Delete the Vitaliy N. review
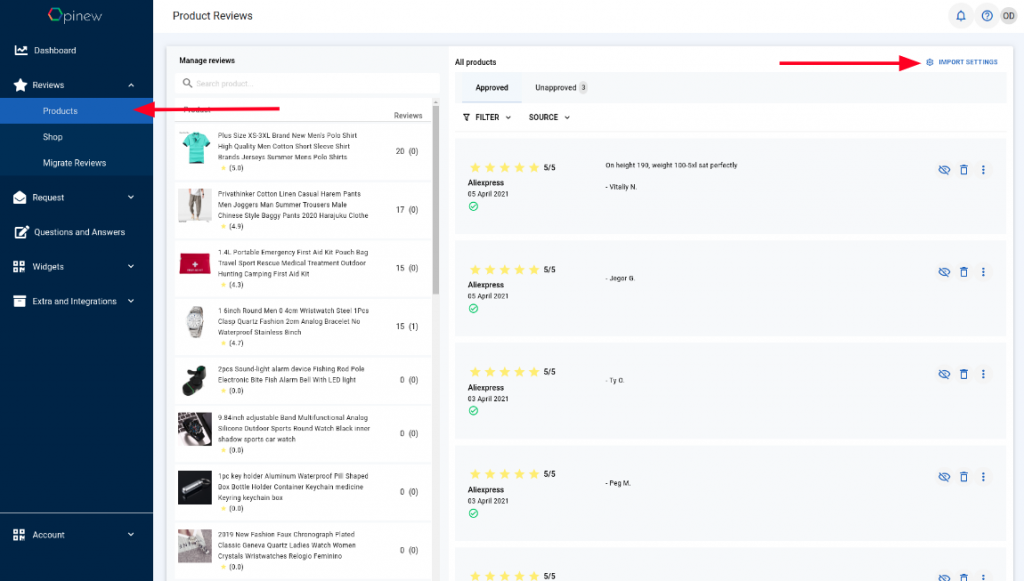Screen dimensions: 1024x581 963,170
